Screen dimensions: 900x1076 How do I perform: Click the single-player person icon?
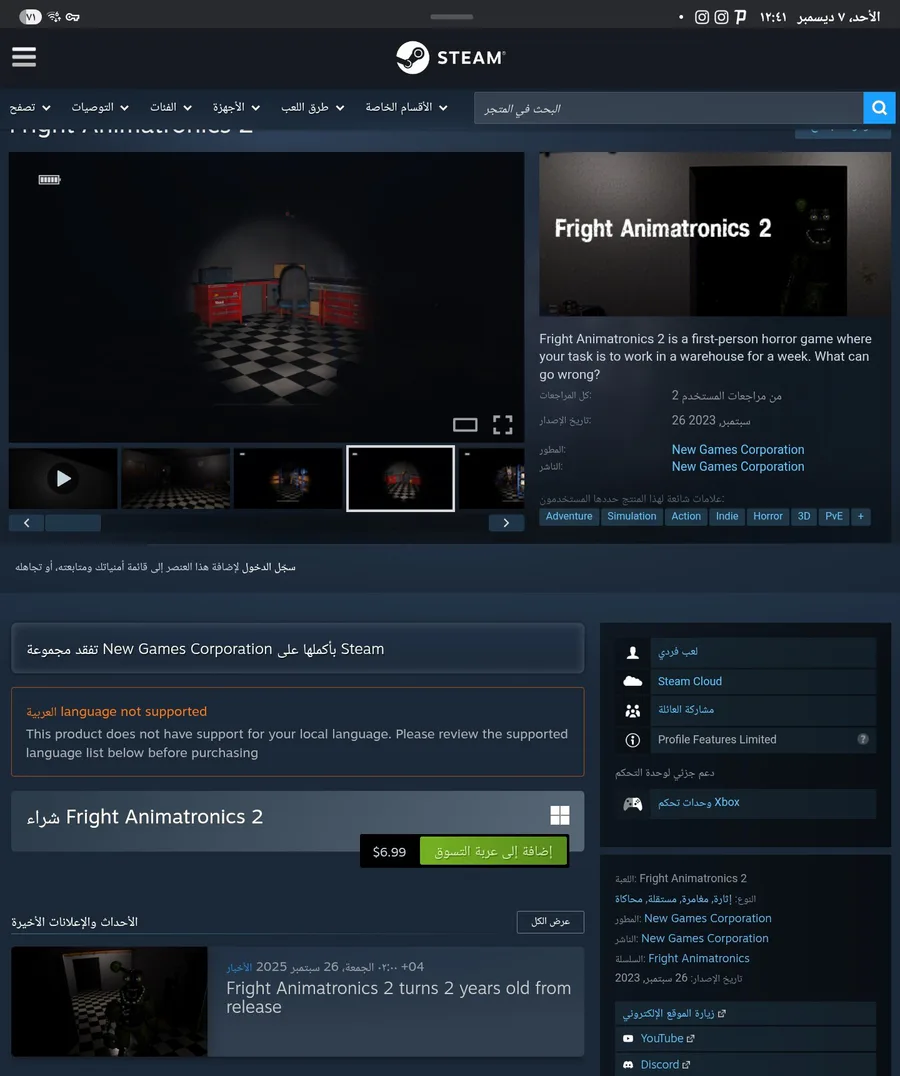click(x=632, y=653)
